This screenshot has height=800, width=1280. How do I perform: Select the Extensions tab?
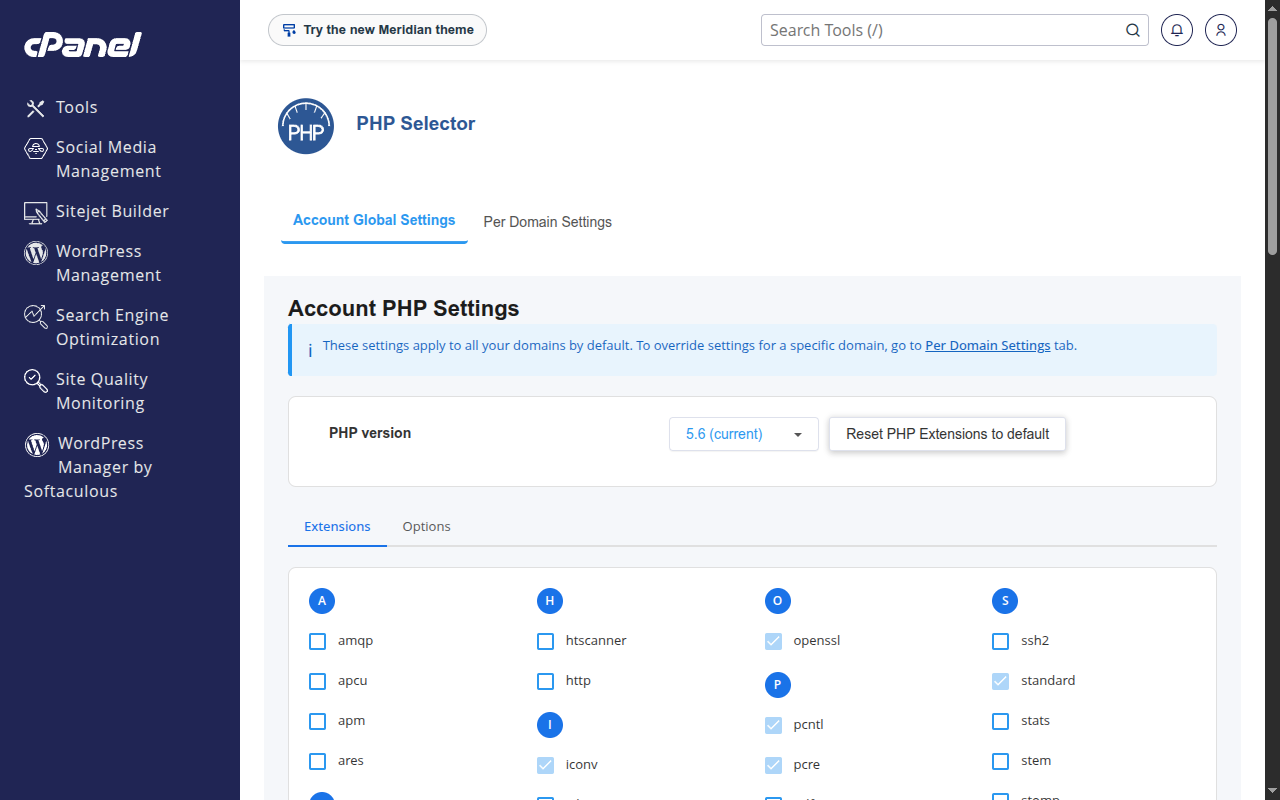(337, 527)
